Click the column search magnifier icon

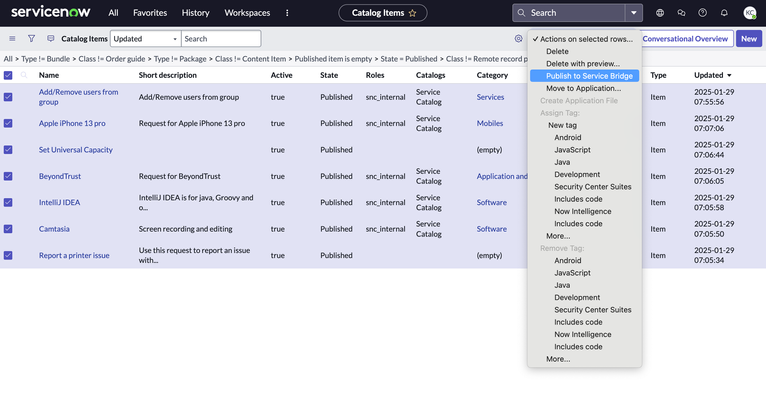coord(24,75)
